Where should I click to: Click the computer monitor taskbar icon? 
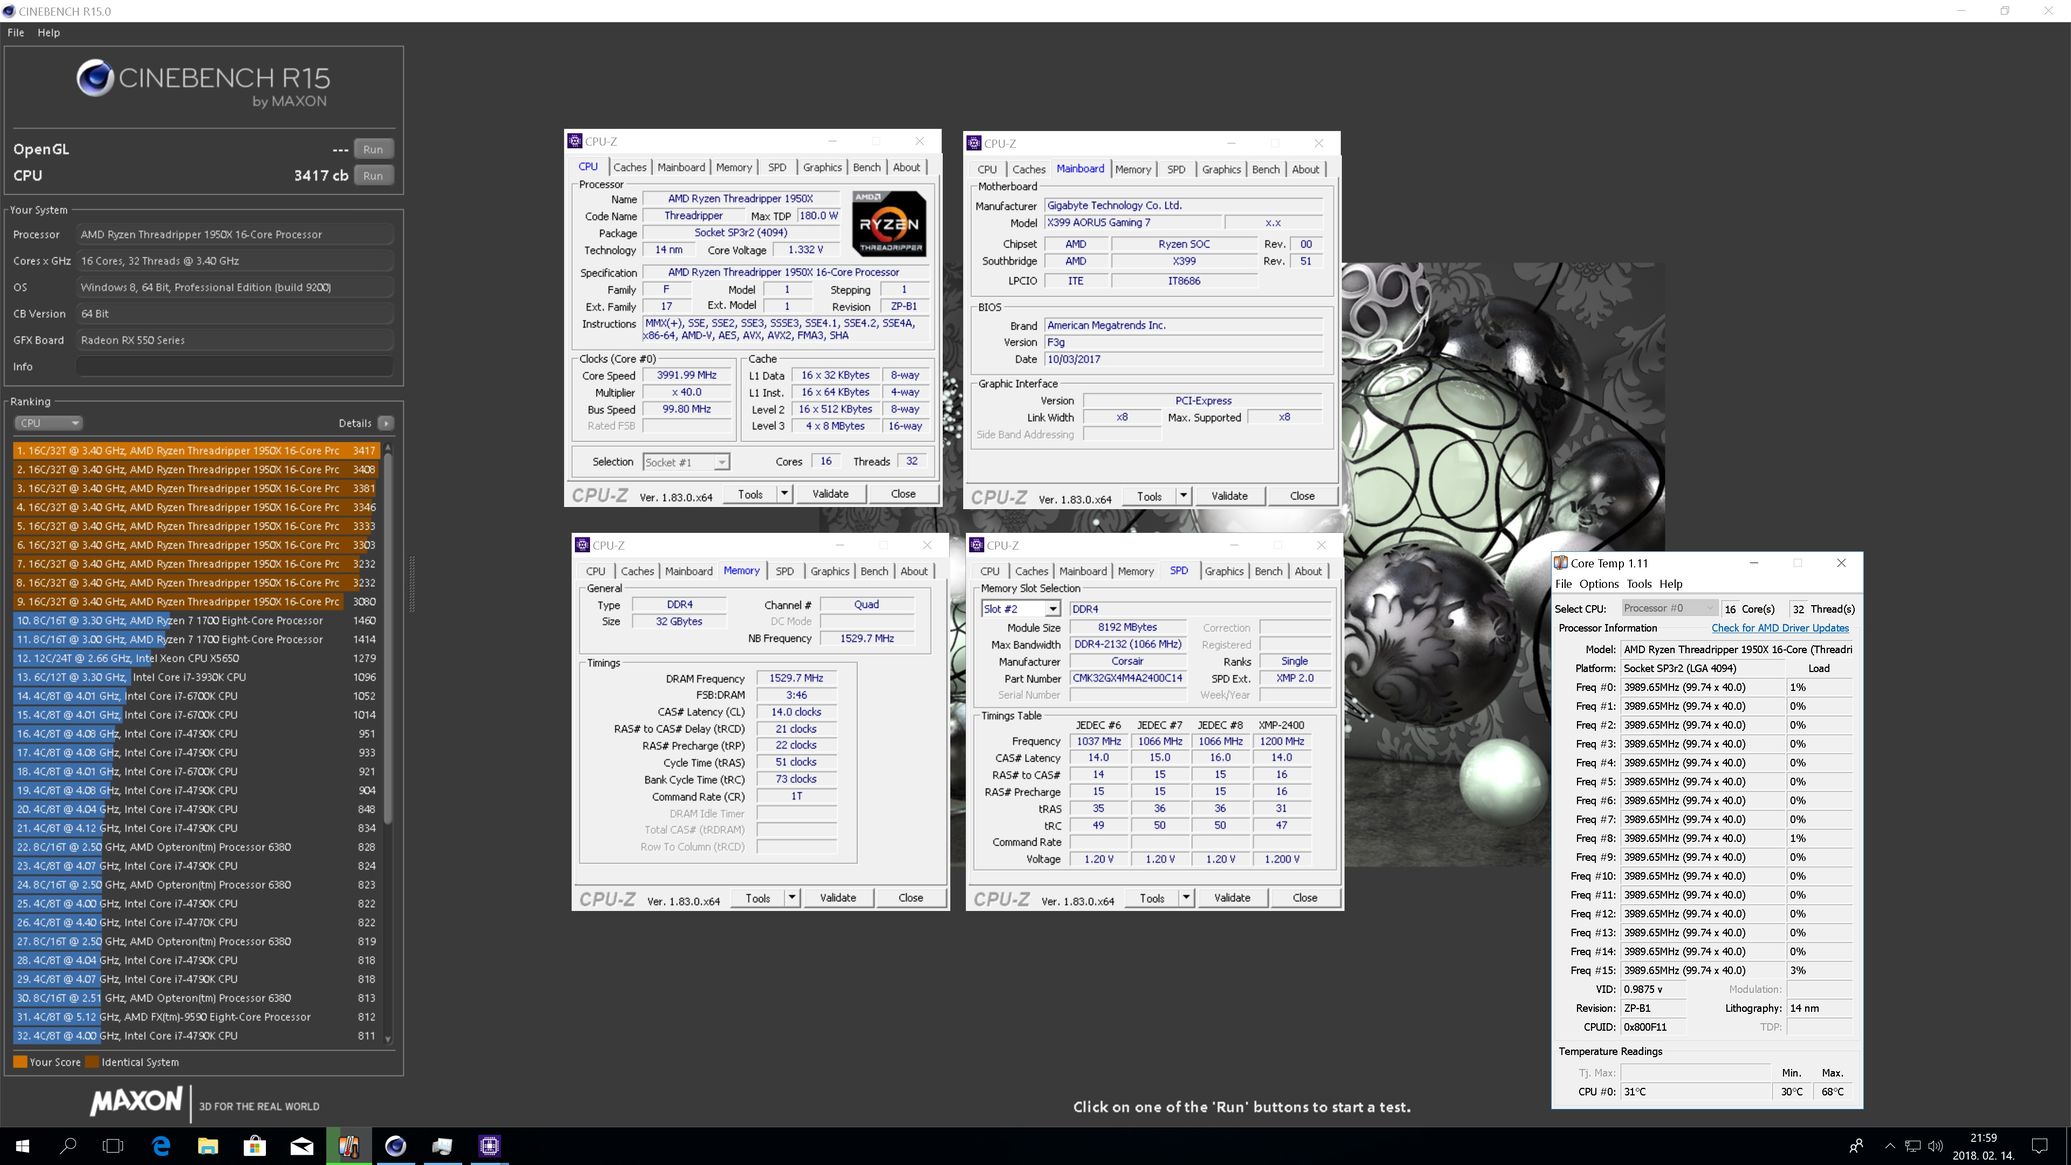coord(442,1146)
